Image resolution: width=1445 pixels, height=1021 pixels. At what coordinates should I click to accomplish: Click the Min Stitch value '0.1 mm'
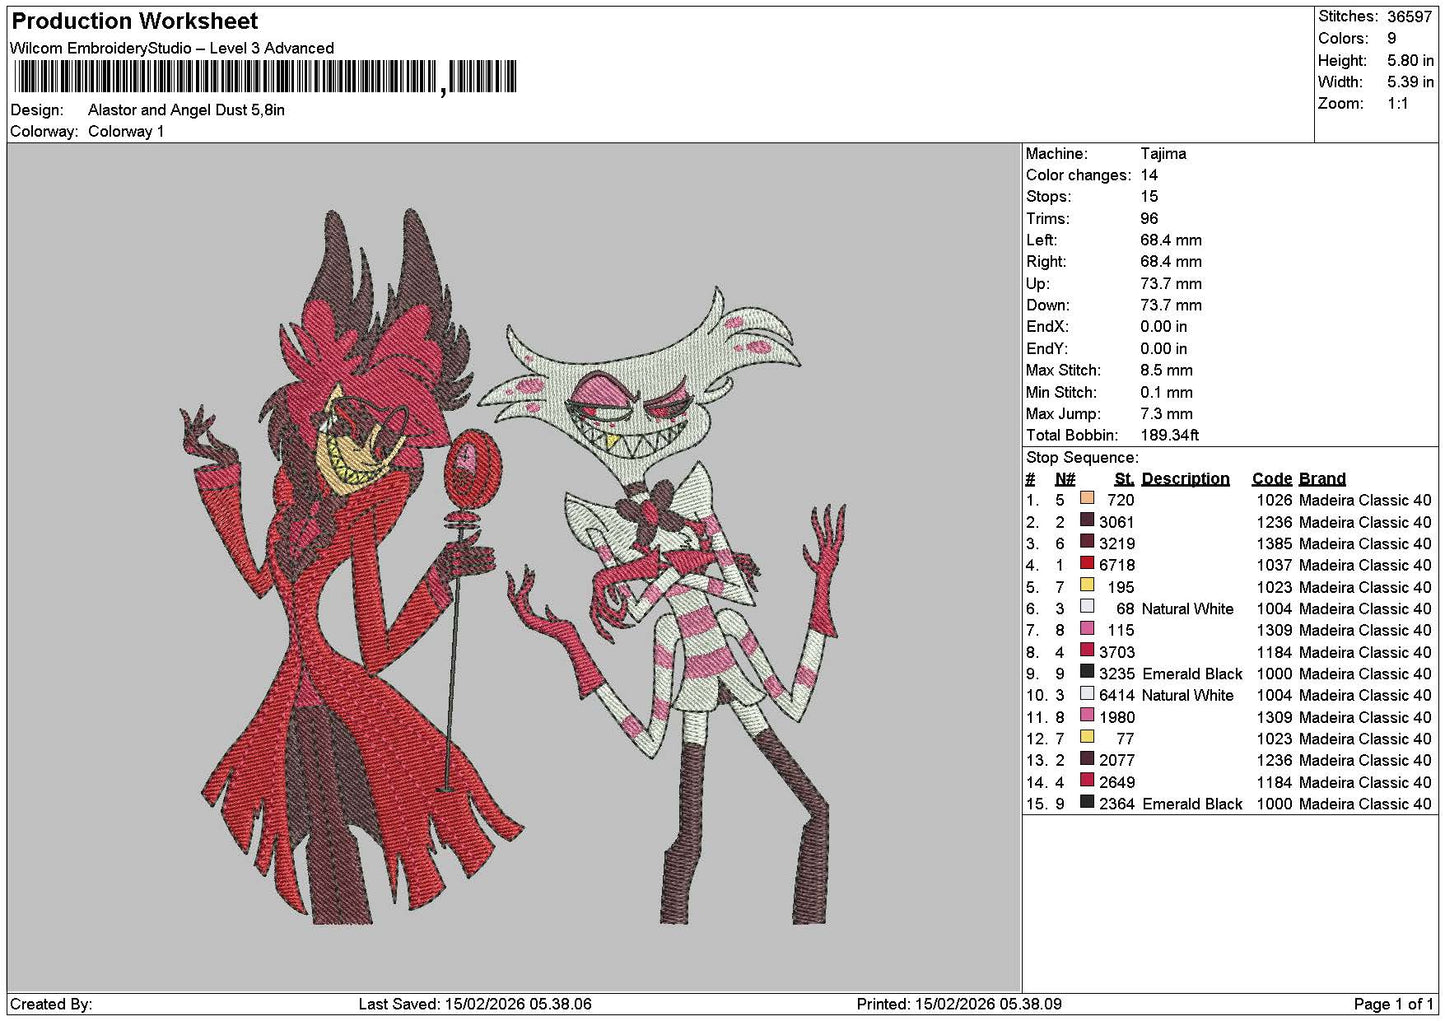1167,392
